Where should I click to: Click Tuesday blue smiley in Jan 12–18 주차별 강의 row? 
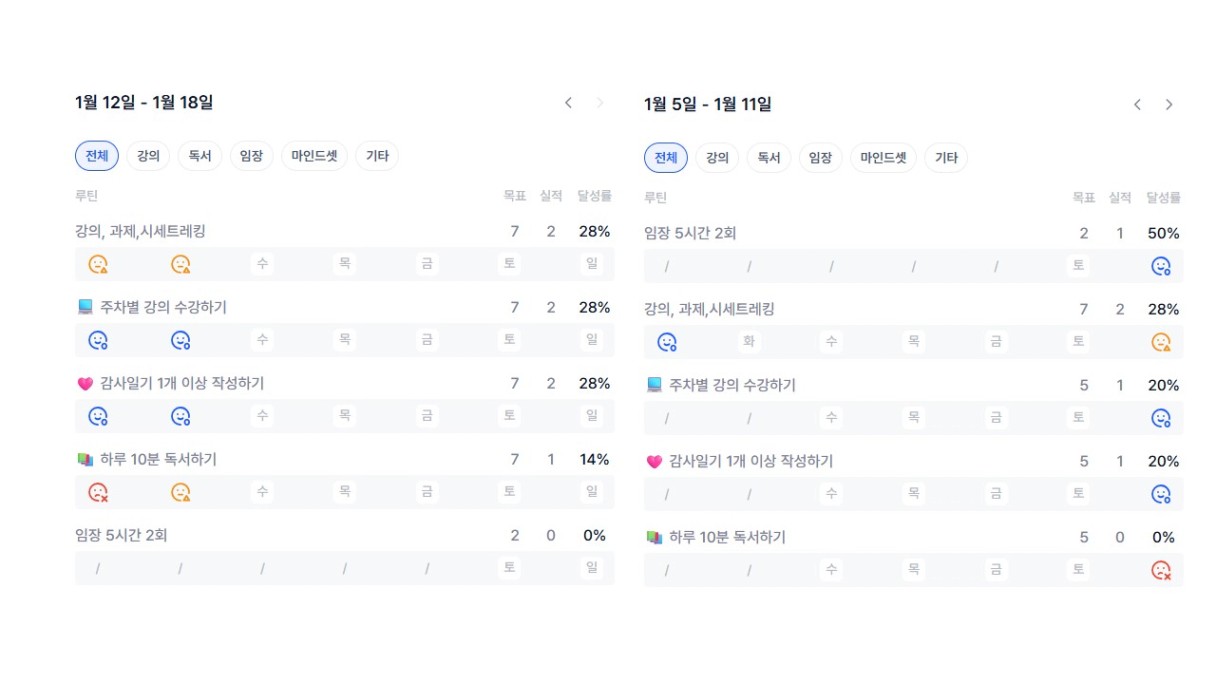(181, 340)
